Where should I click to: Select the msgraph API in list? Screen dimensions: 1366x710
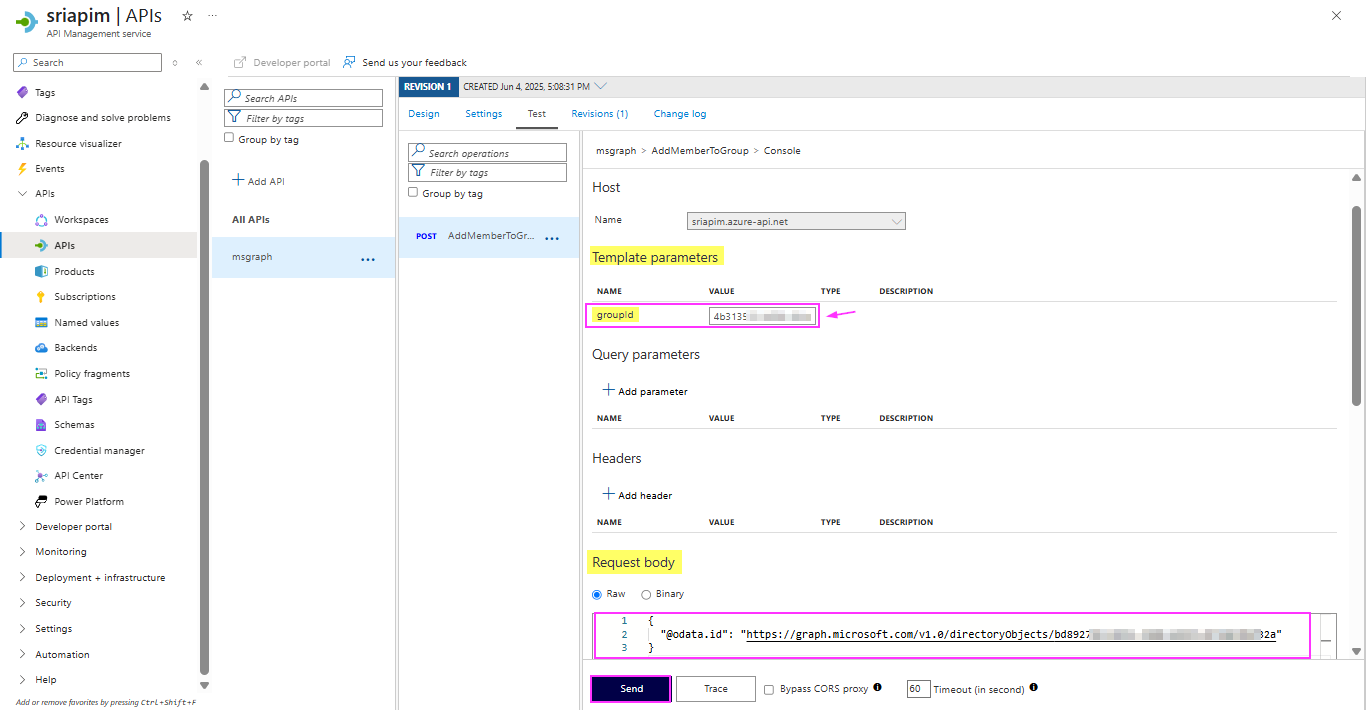pyautogui.click(x=303, y=257)
